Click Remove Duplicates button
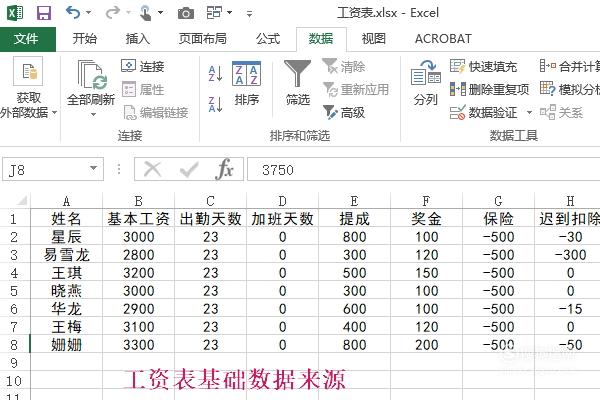This screenshot has height=400, width=600. (489, 89)
